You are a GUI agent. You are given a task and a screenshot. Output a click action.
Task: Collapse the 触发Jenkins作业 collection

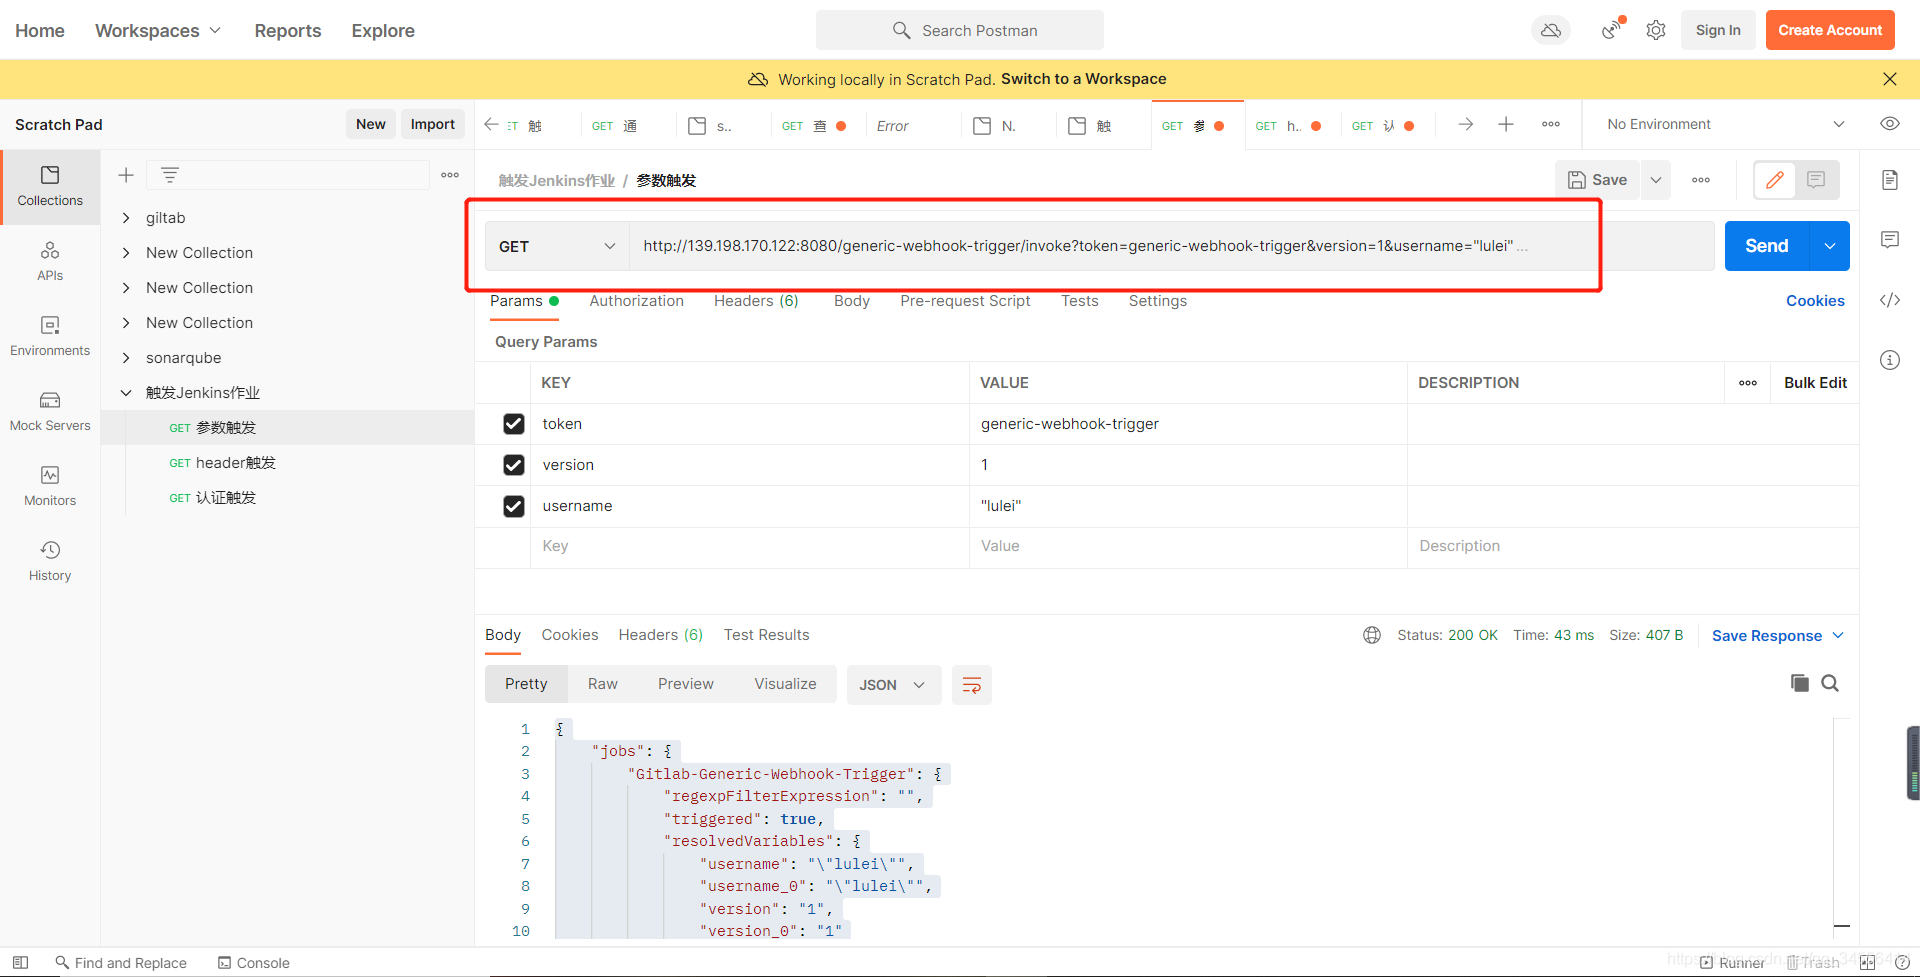click(x=126, y=393)
